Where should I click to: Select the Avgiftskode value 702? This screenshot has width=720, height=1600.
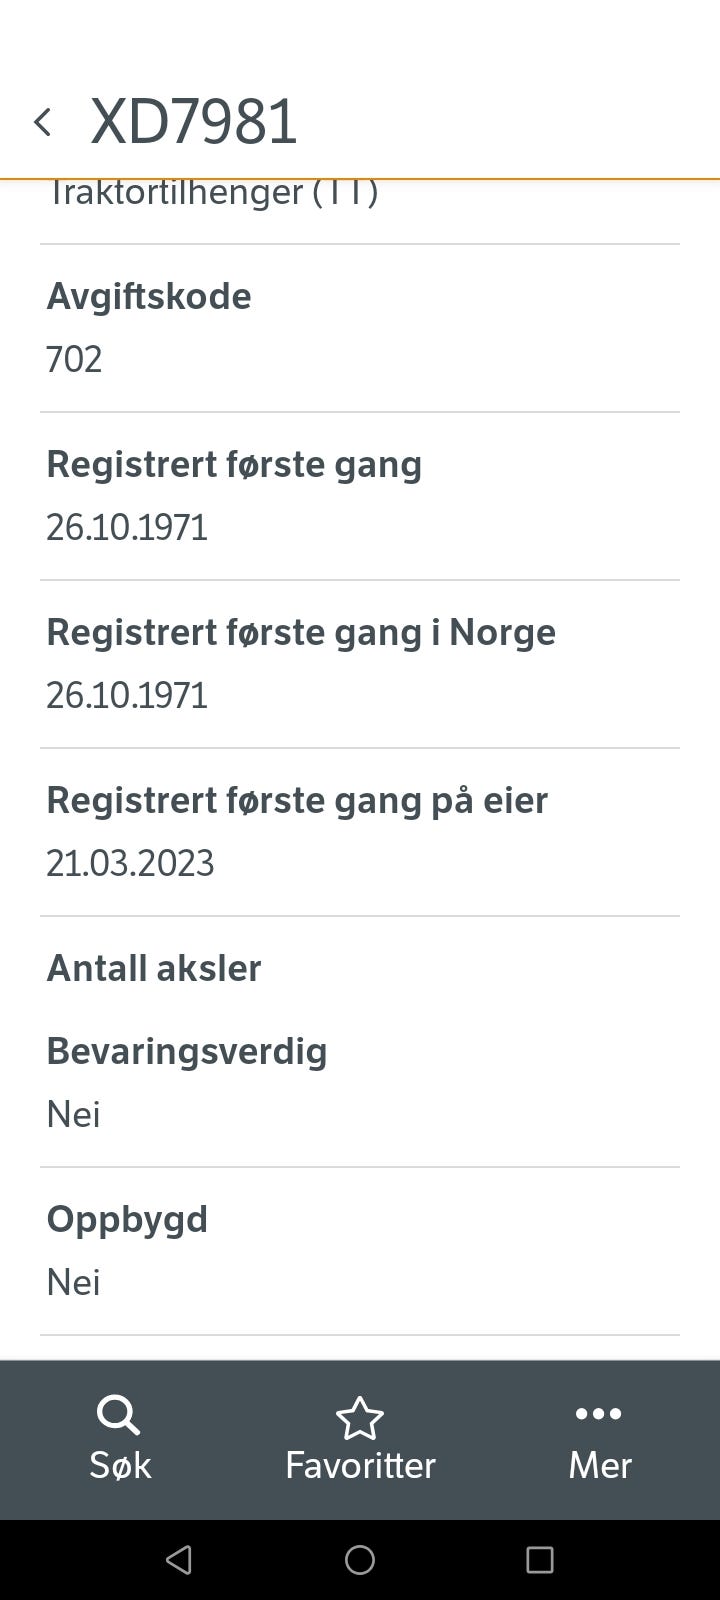click(x=74, y=359)
